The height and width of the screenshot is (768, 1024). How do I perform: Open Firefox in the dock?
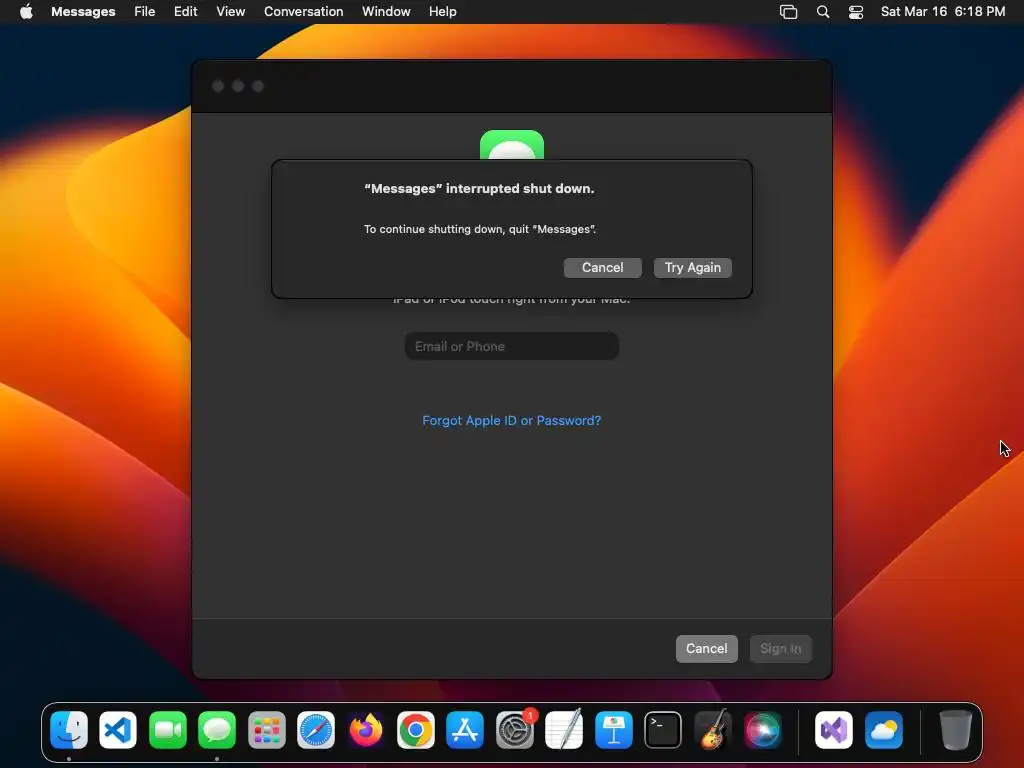click(366, 729)
